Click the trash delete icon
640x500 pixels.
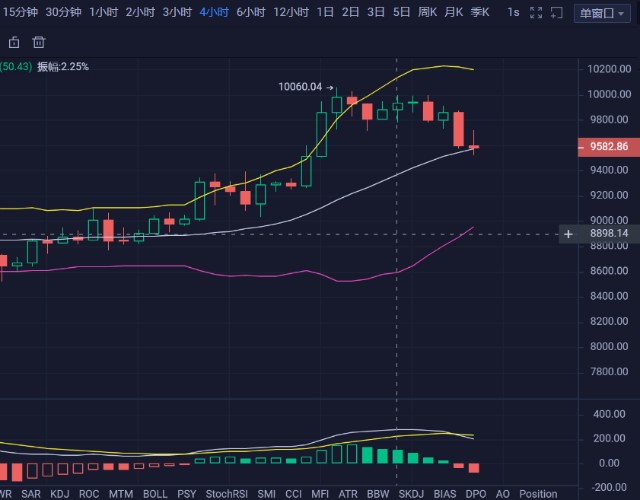coord(39,42)
